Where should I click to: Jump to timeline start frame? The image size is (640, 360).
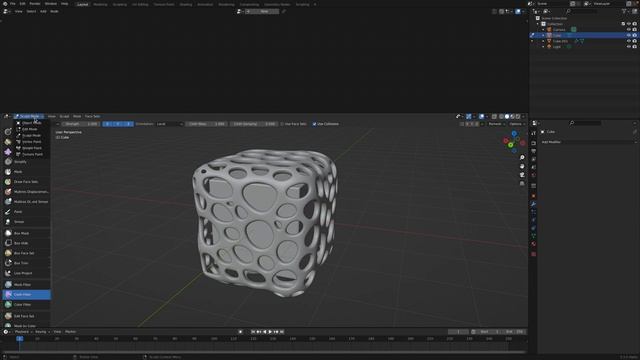pyautogui.click(x=253, y=332)
